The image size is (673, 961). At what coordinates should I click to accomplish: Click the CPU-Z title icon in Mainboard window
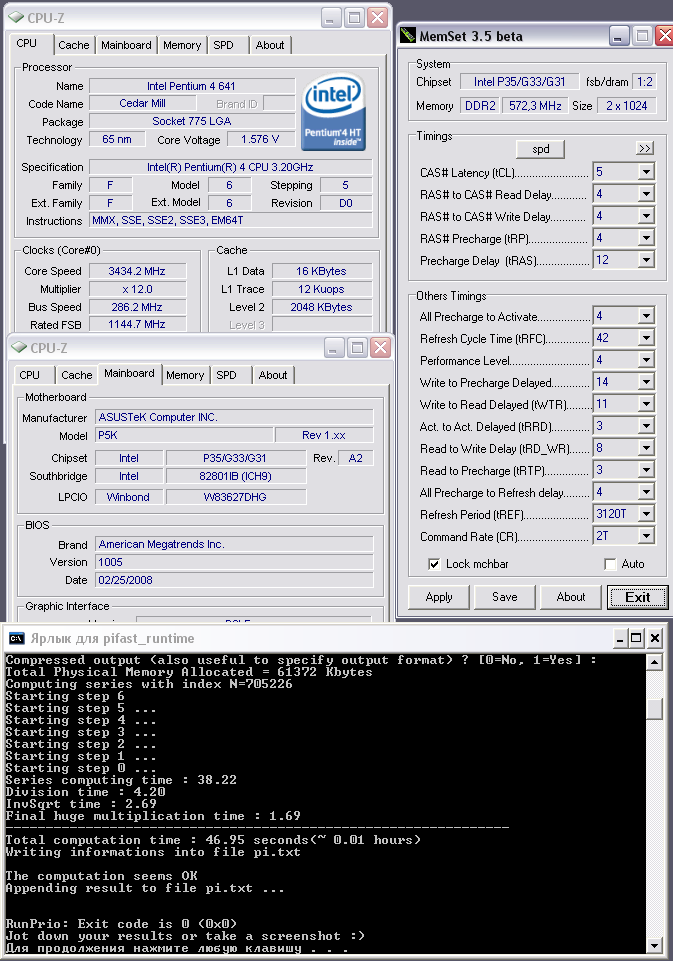point(20,348)
